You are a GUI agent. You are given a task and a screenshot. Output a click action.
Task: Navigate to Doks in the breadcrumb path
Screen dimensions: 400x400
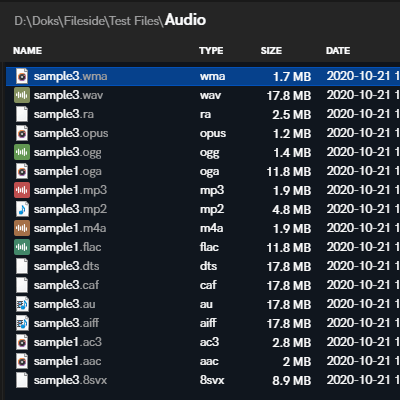(x=46, y=21)
